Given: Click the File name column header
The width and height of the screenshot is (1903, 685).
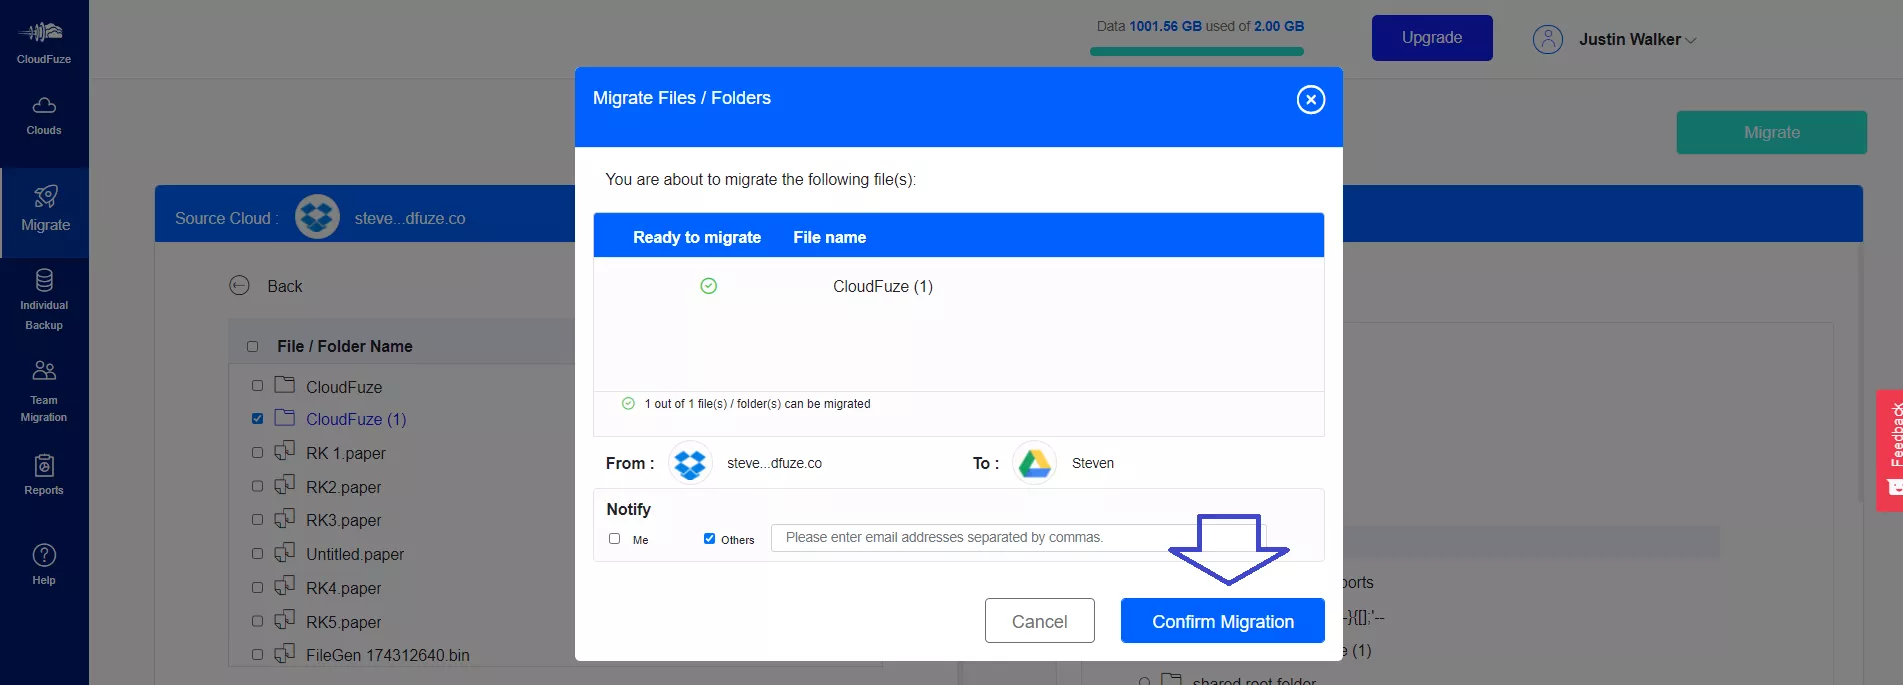Looking at the screenshot, I should [829, 237].
